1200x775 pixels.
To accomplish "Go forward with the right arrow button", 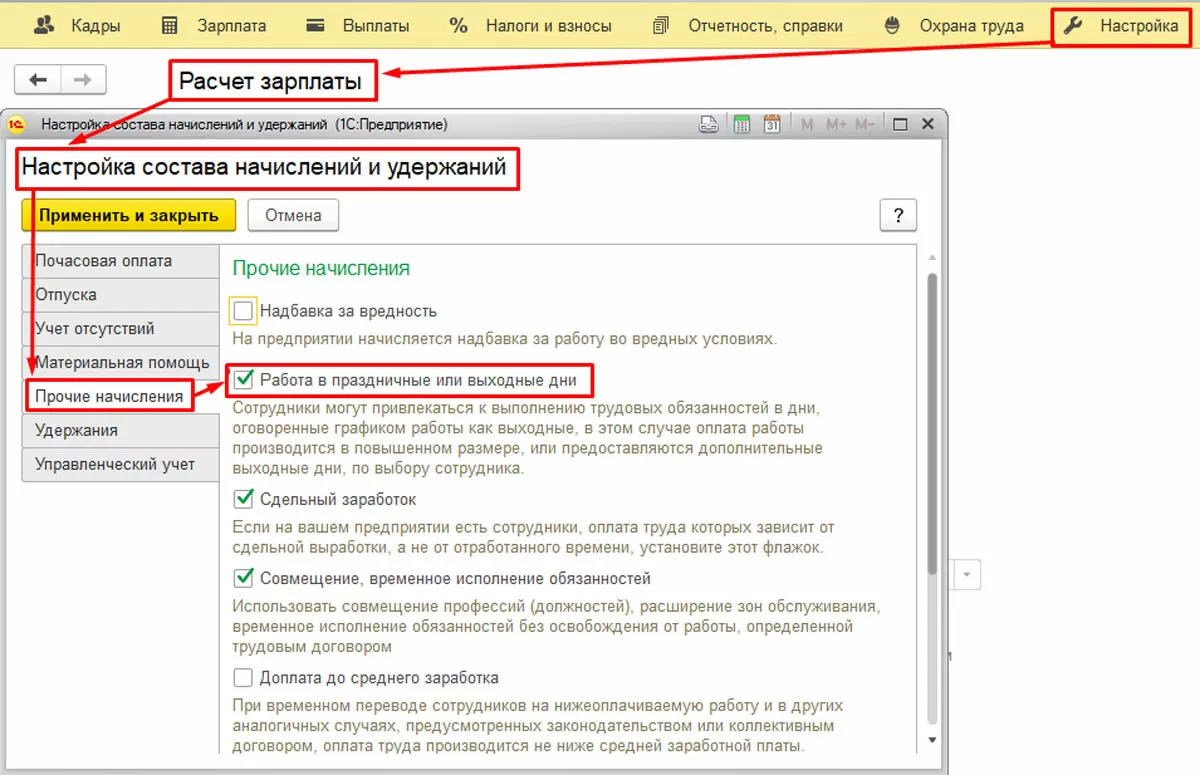I will coord(84,80).
